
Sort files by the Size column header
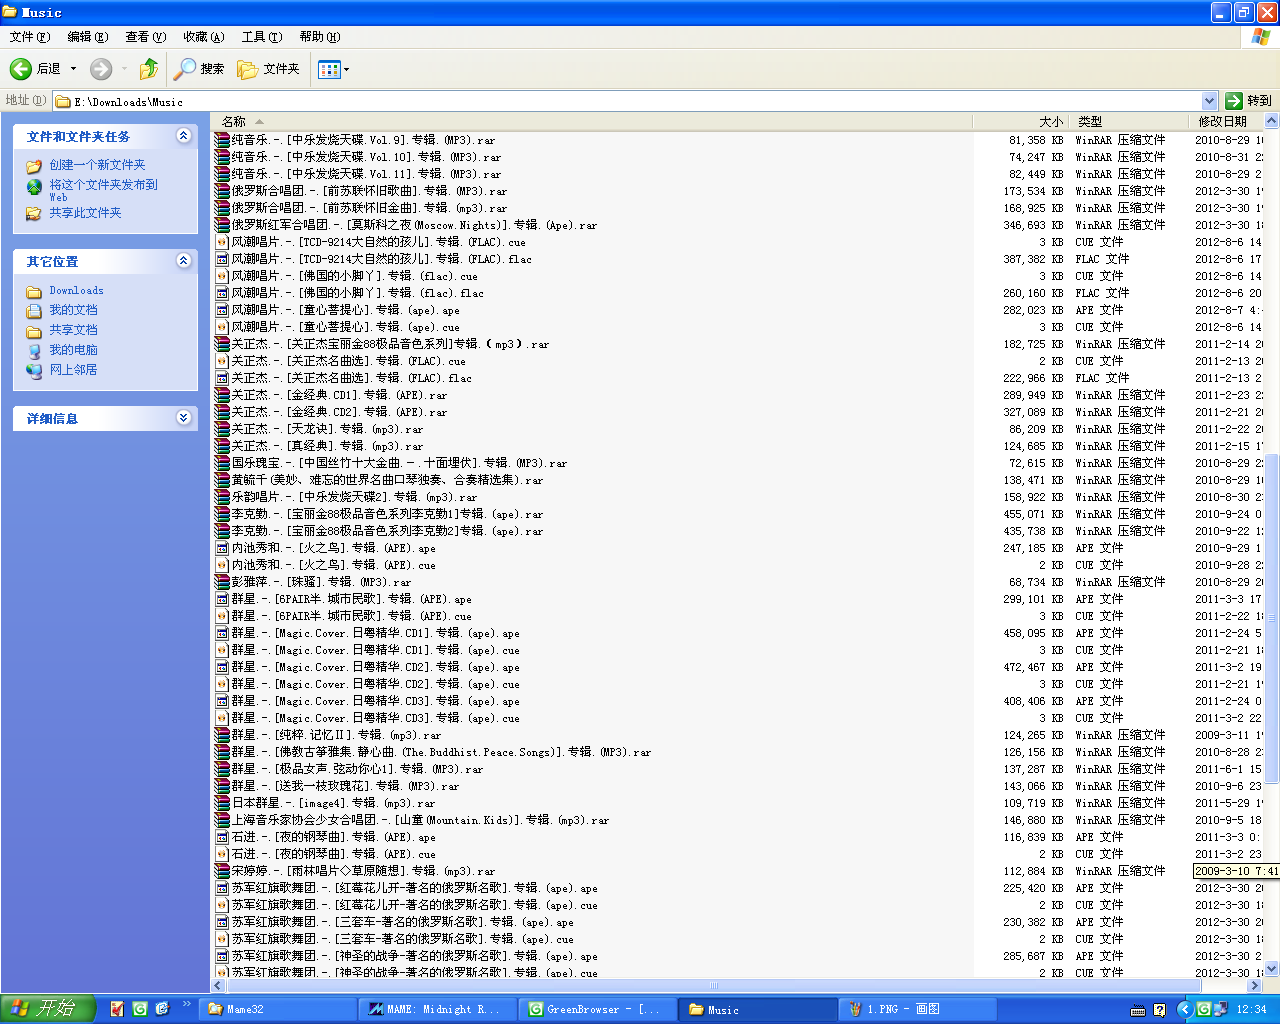pyautogui.click(x=1050, y=121)
